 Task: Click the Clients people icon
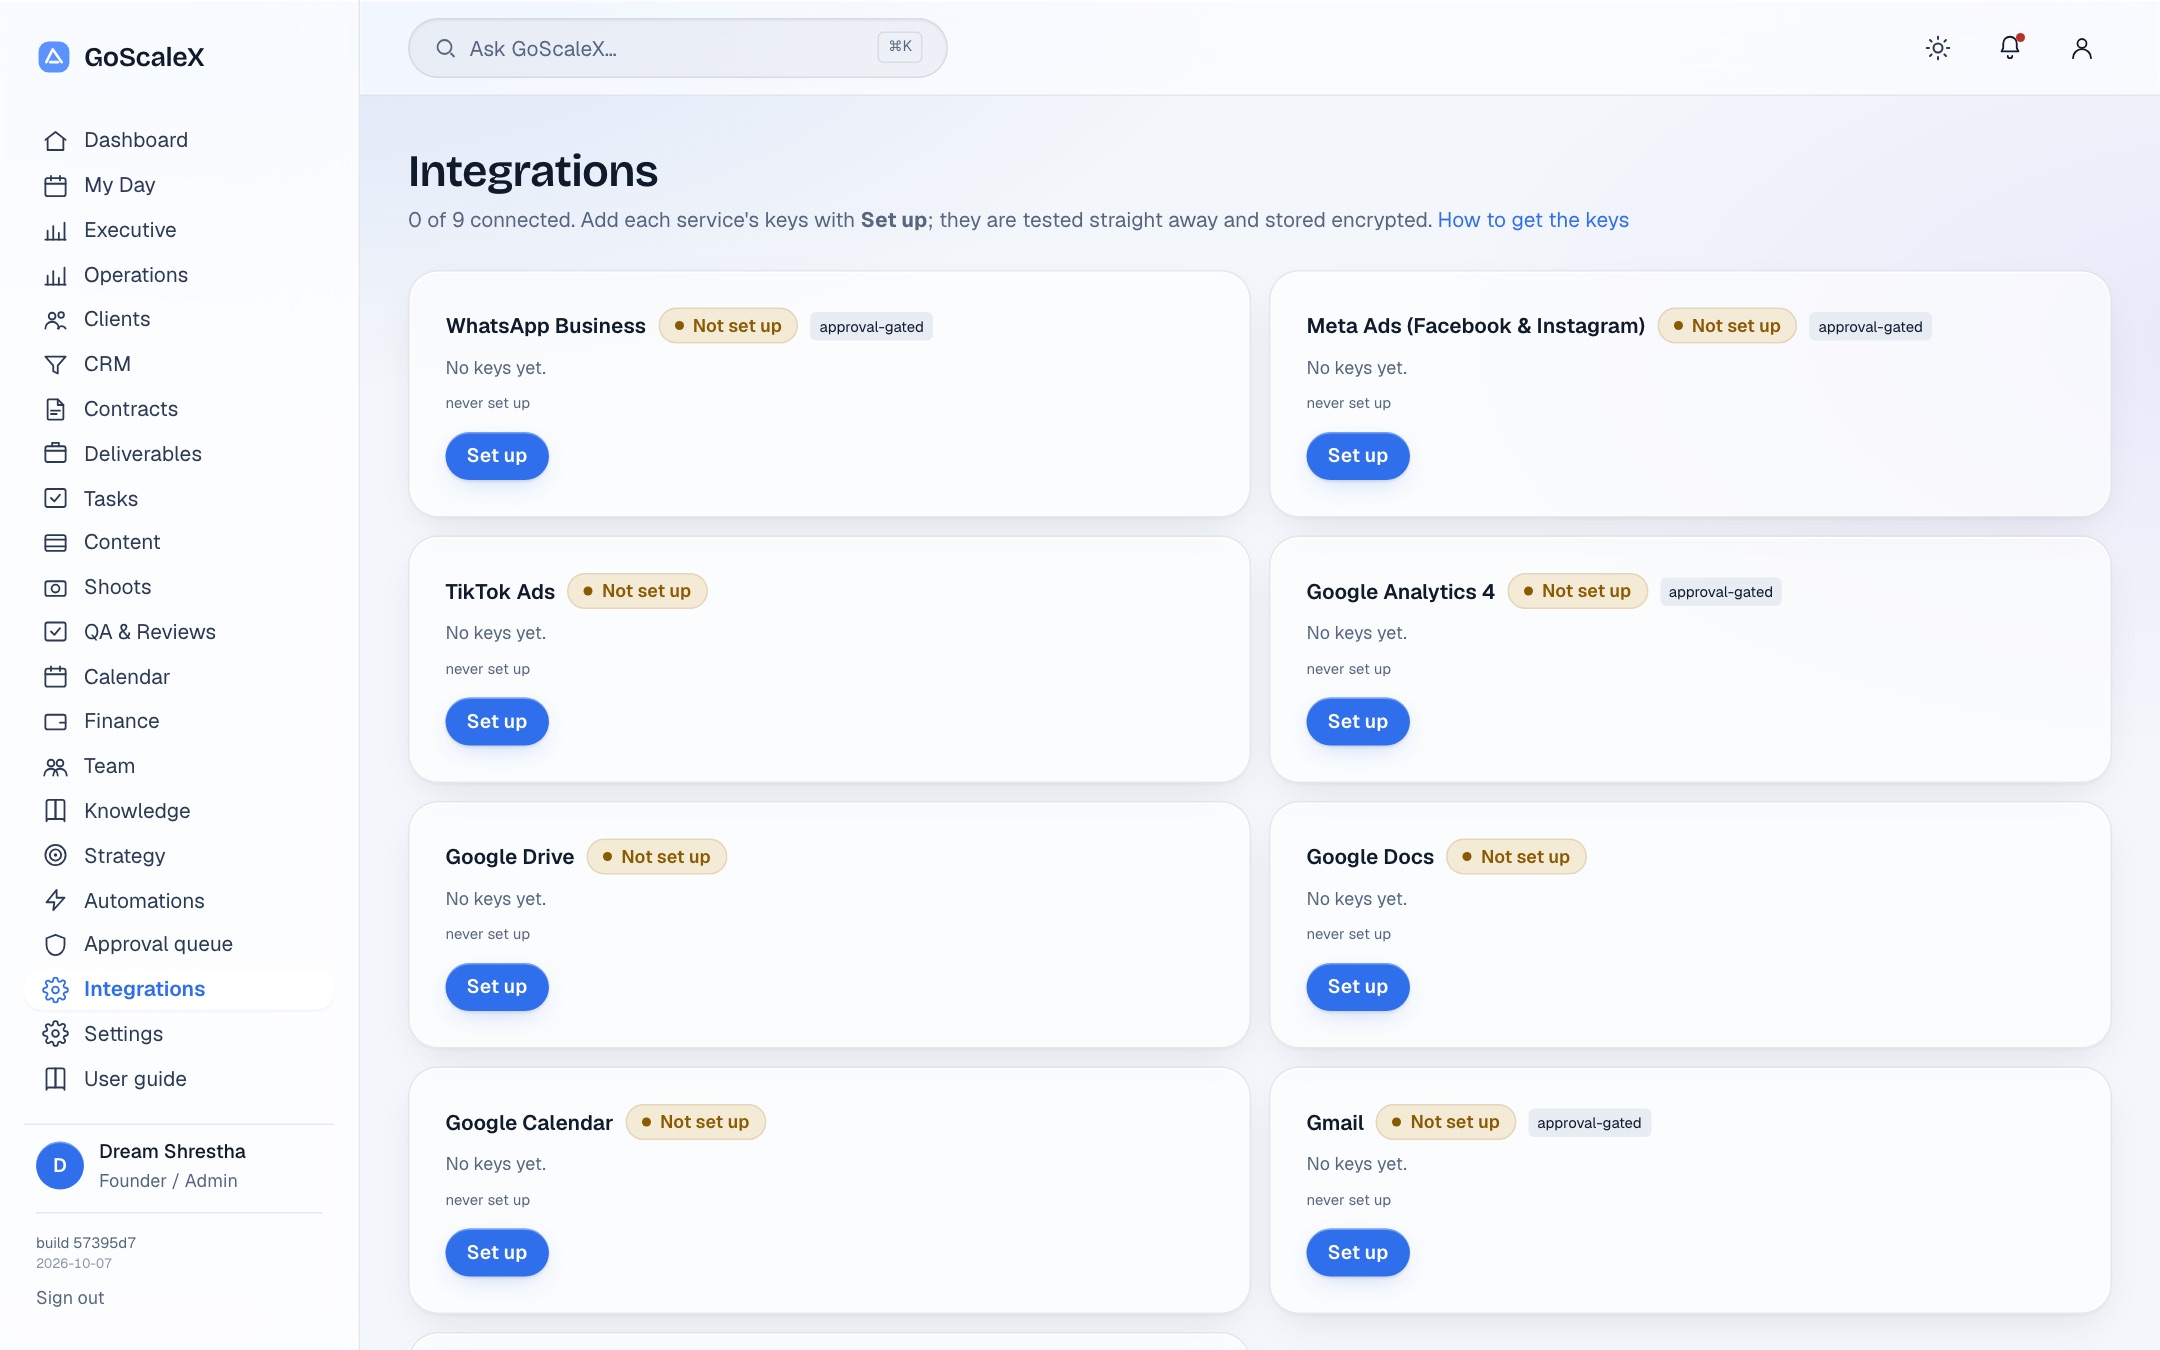tap(56, 320)
